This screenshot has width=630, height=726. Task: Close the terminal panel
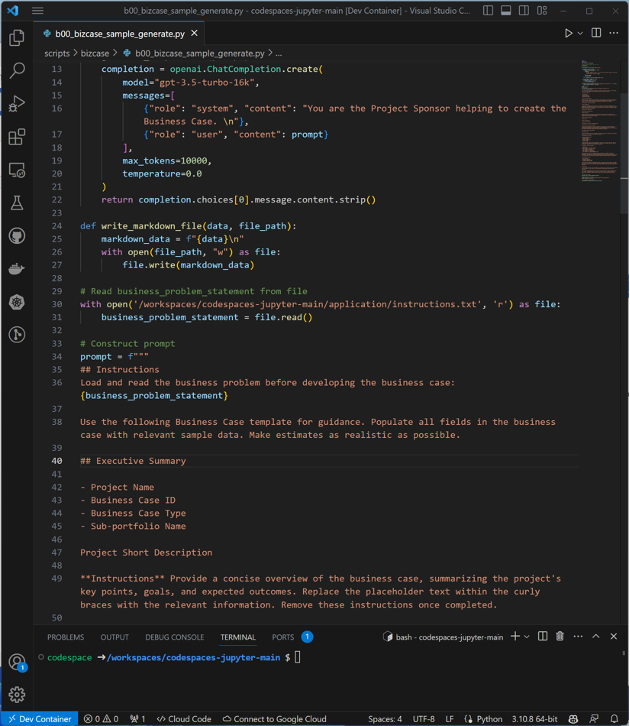point(614,637)
